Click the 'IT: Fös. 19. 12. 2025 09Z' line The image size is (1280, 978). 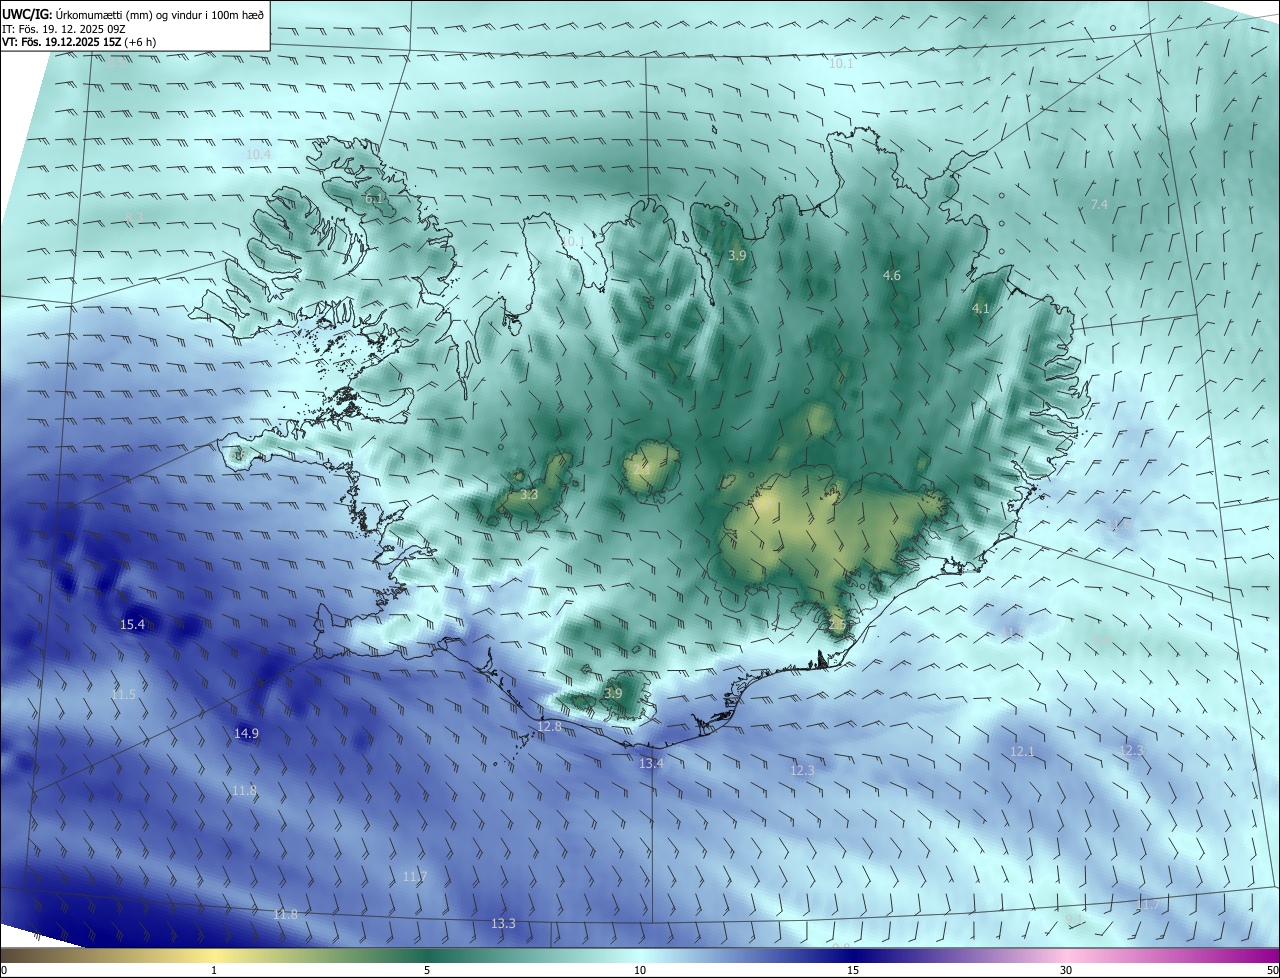coord(62,29)
